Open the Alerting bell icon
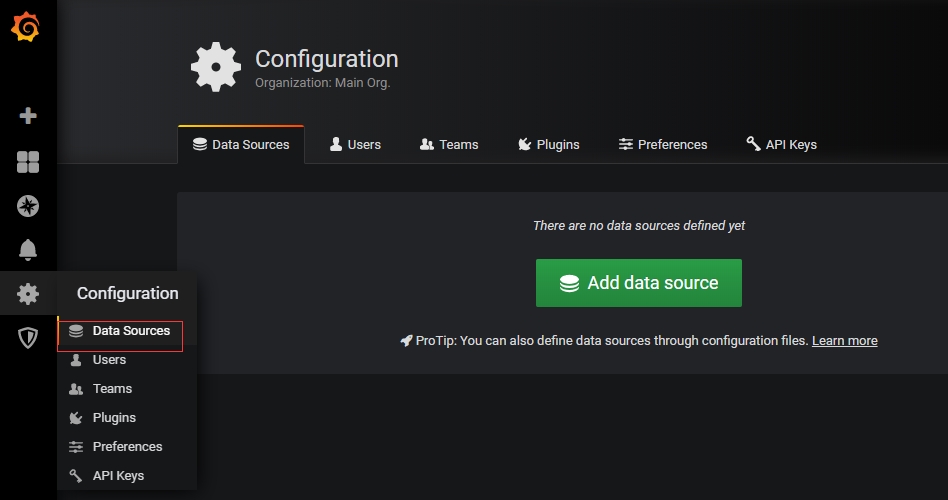 pyautogui.click(x=28, y=250)
